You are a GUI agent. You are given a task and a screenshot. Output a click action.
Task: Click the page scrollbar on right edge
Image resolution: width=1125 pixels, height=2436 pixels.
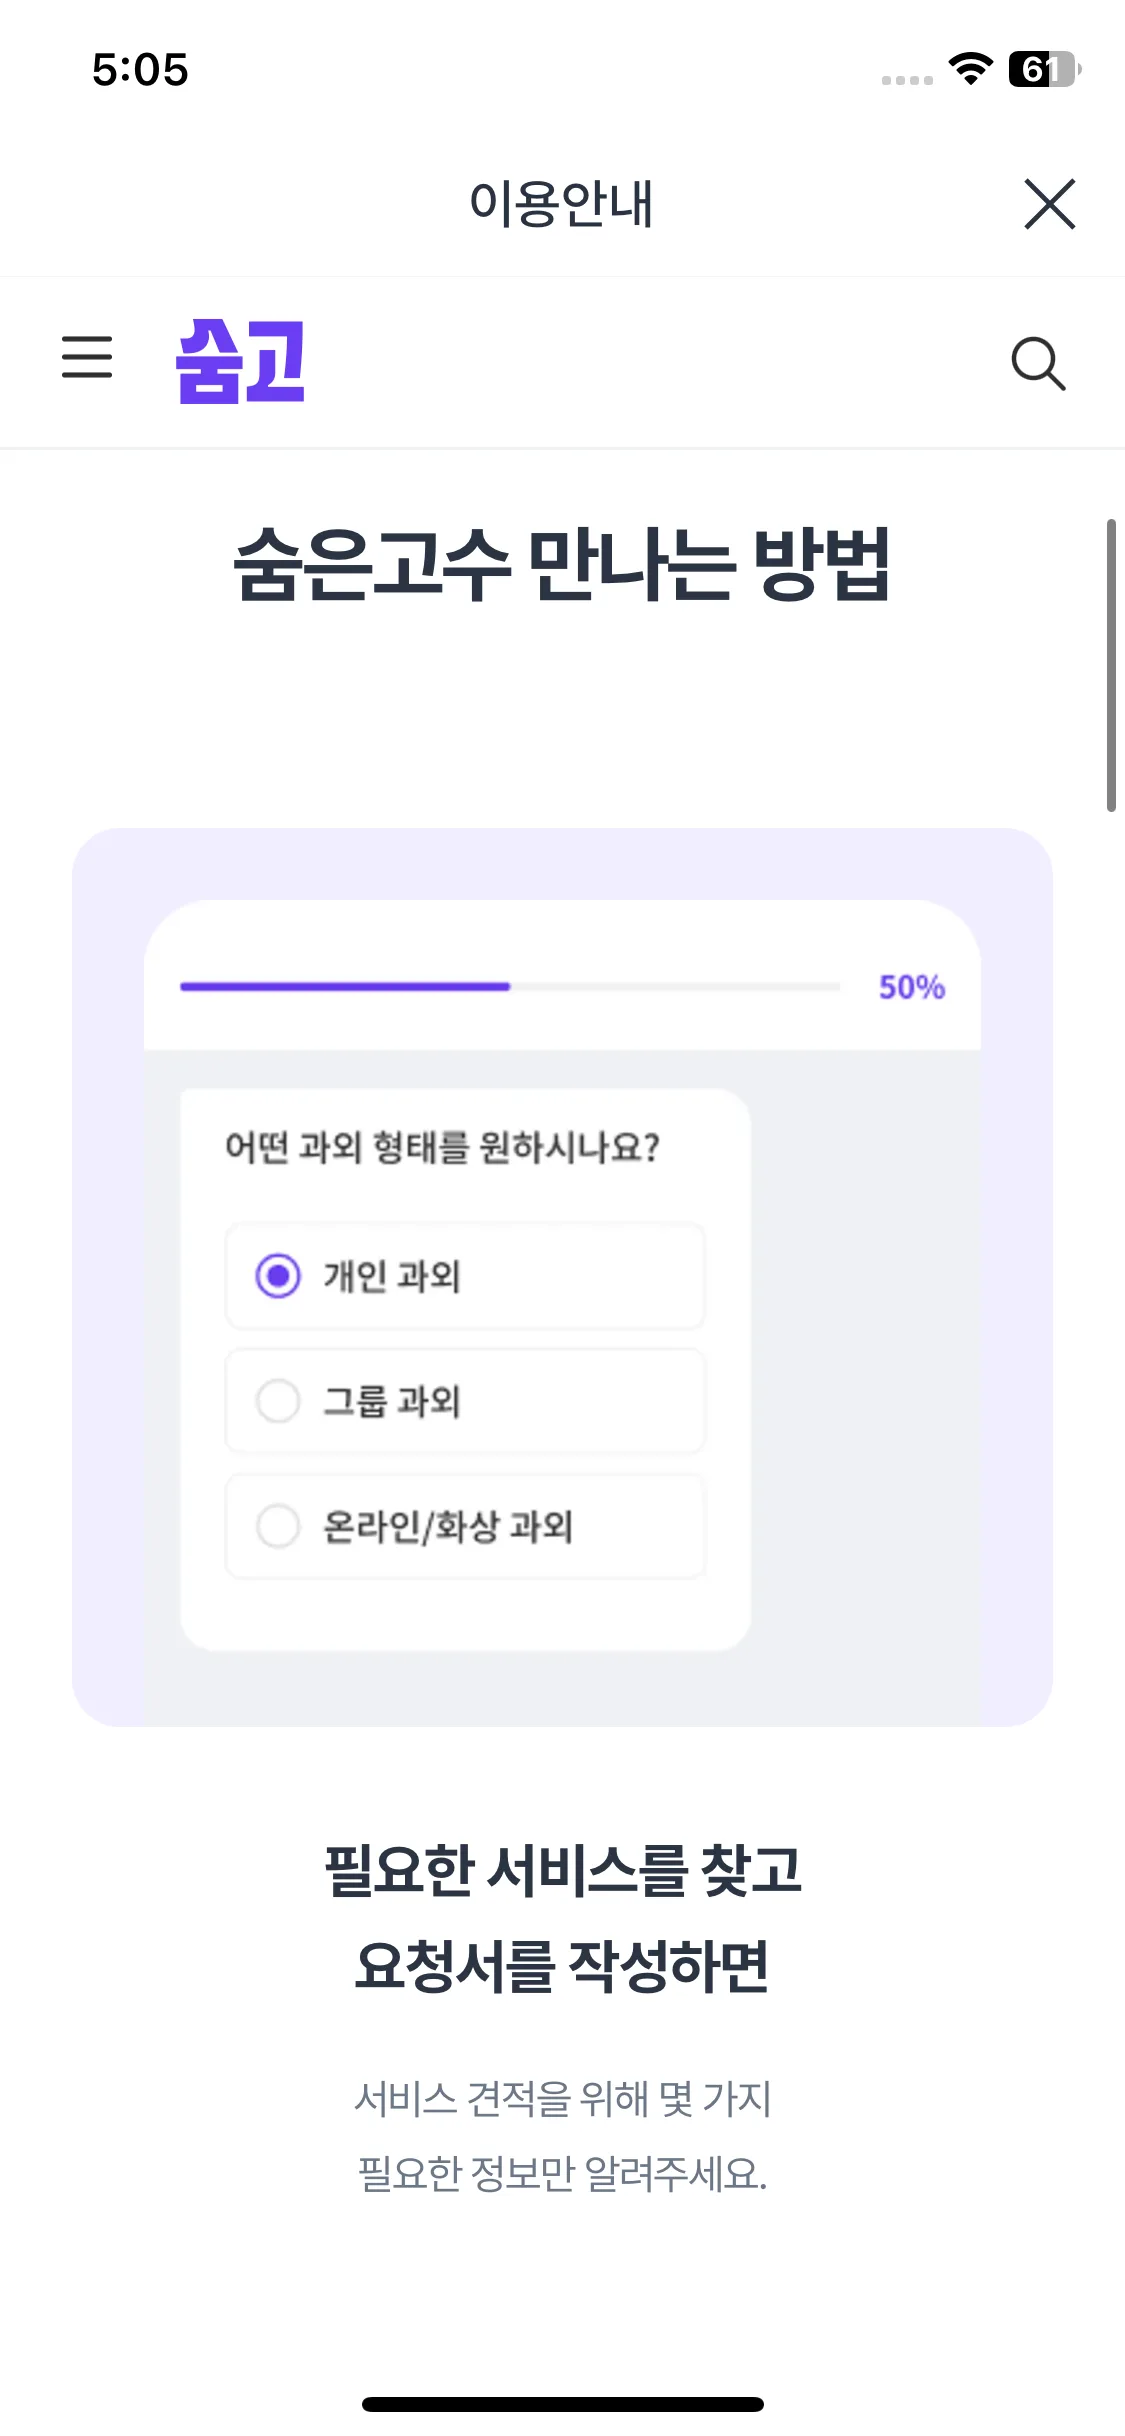click(1110, 665)
